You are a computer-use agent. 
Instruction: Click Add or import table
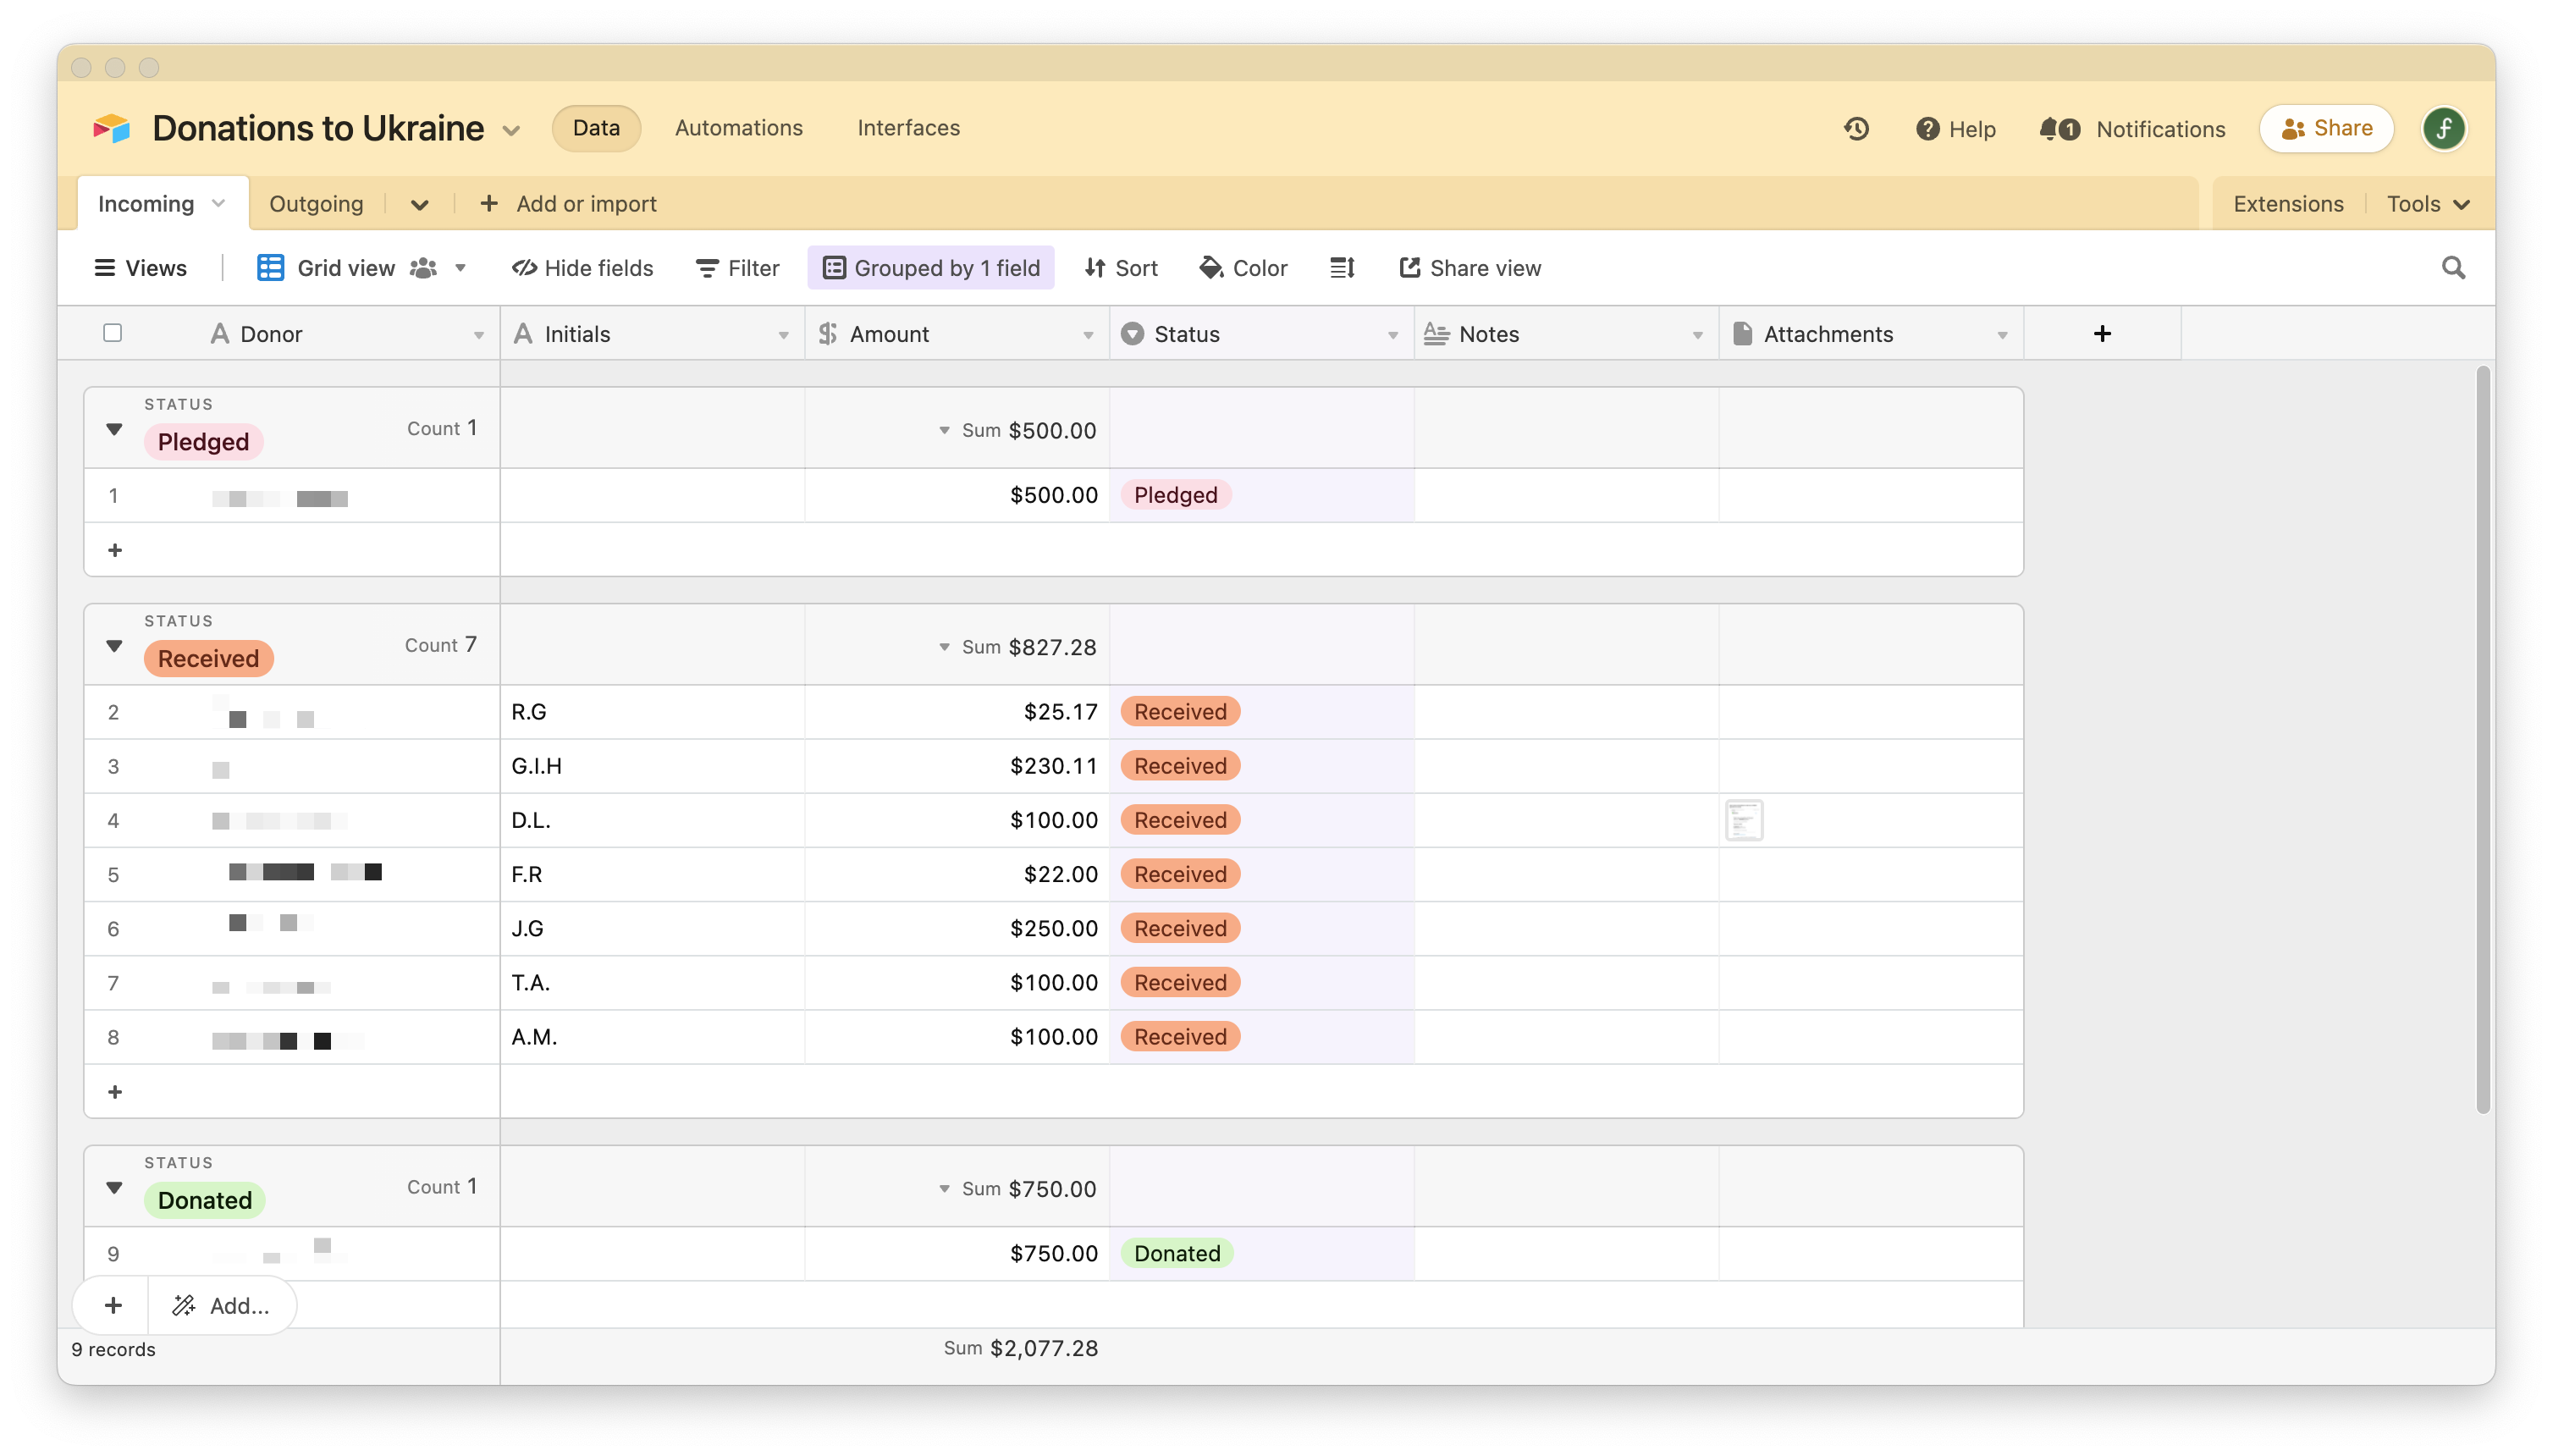pos(568,204)
